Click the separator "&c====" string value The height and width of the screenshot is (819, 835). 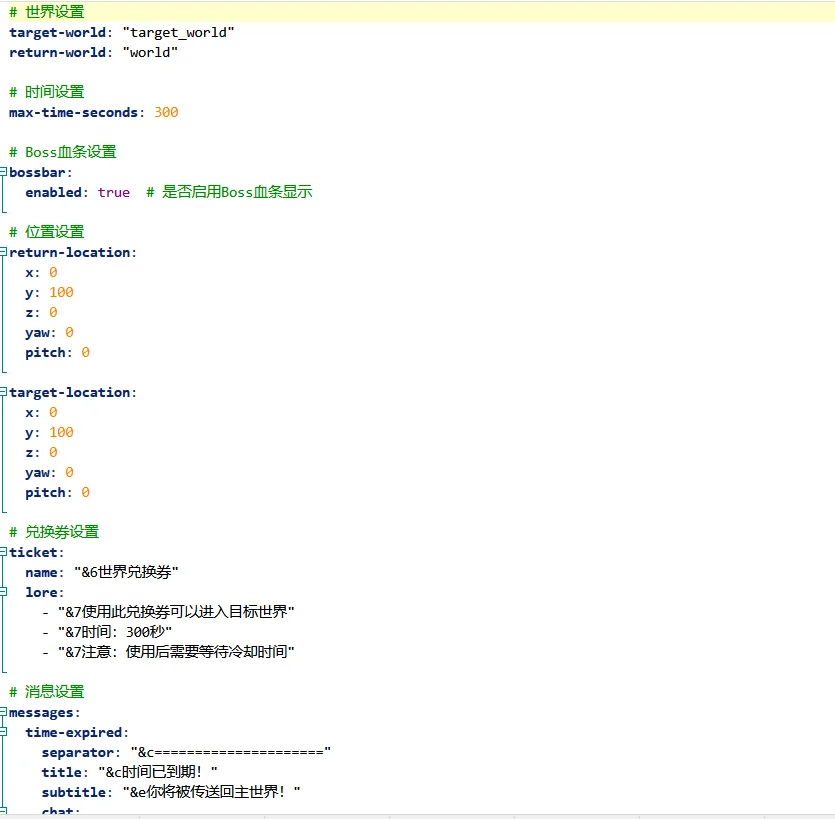[231, 752]
